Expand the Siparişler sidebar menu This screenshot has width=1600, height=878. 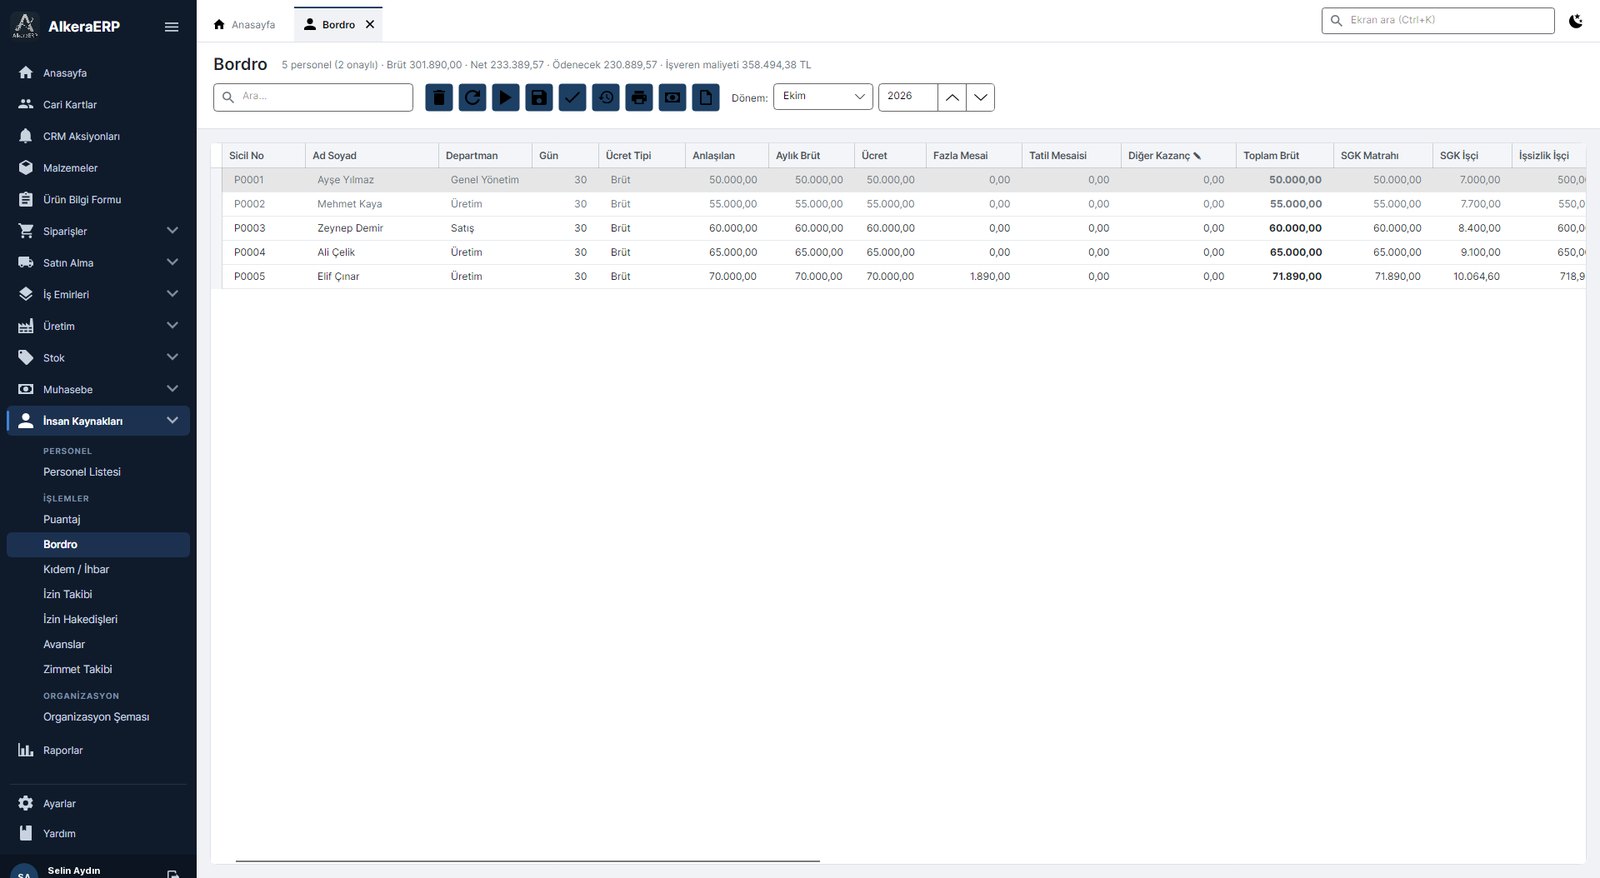click(98, 231)
